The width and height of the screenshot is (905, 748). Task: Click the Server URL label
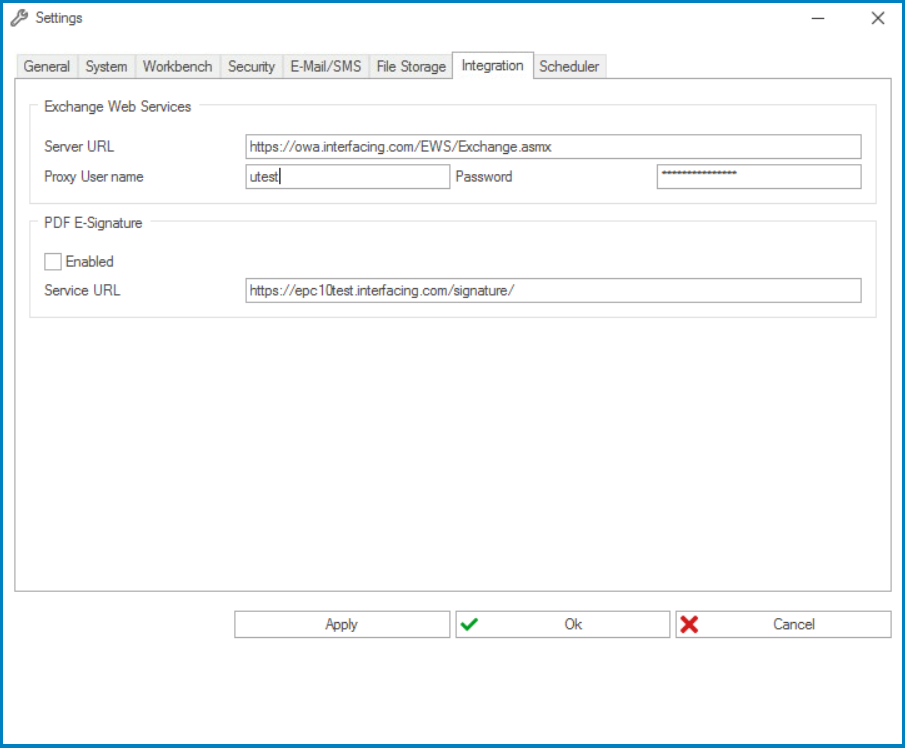79,147
